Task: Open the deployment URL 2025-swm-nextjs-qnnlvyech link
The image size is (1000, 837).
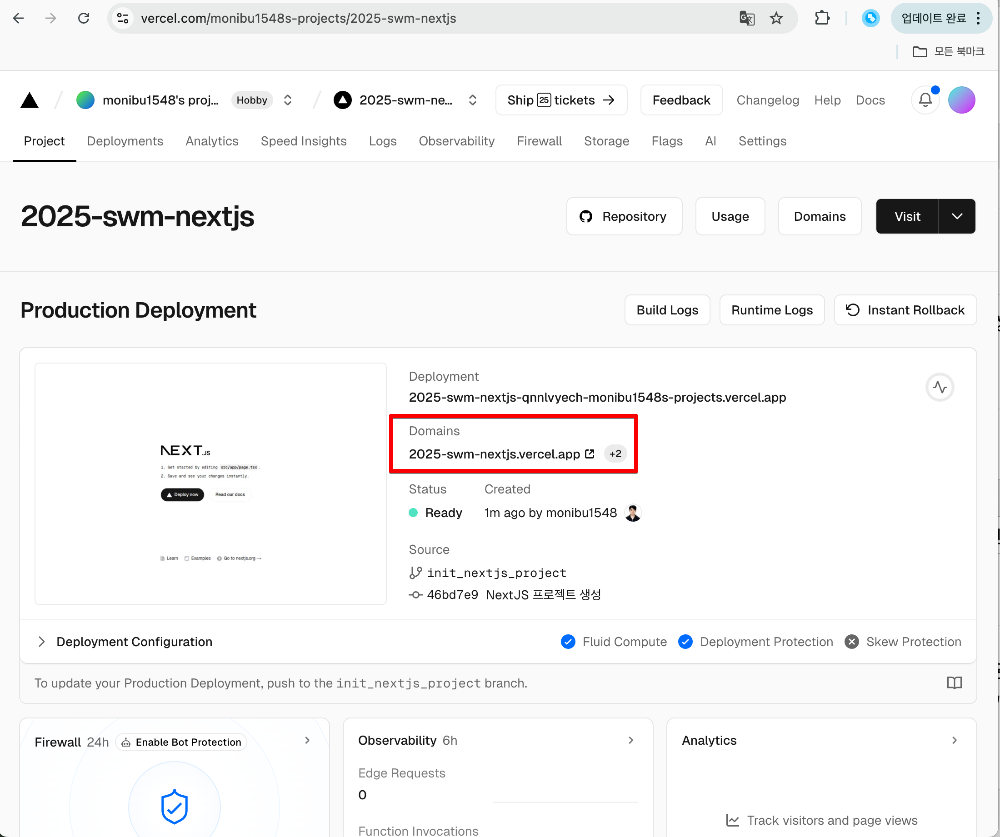Action: tap(598, 397)
